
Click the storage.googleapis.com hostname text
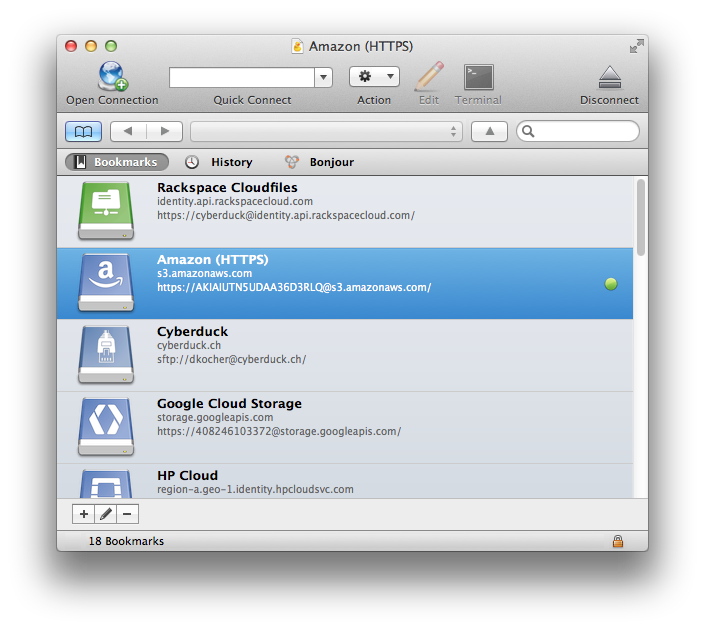pyautogui.click(x=215, y=417)
